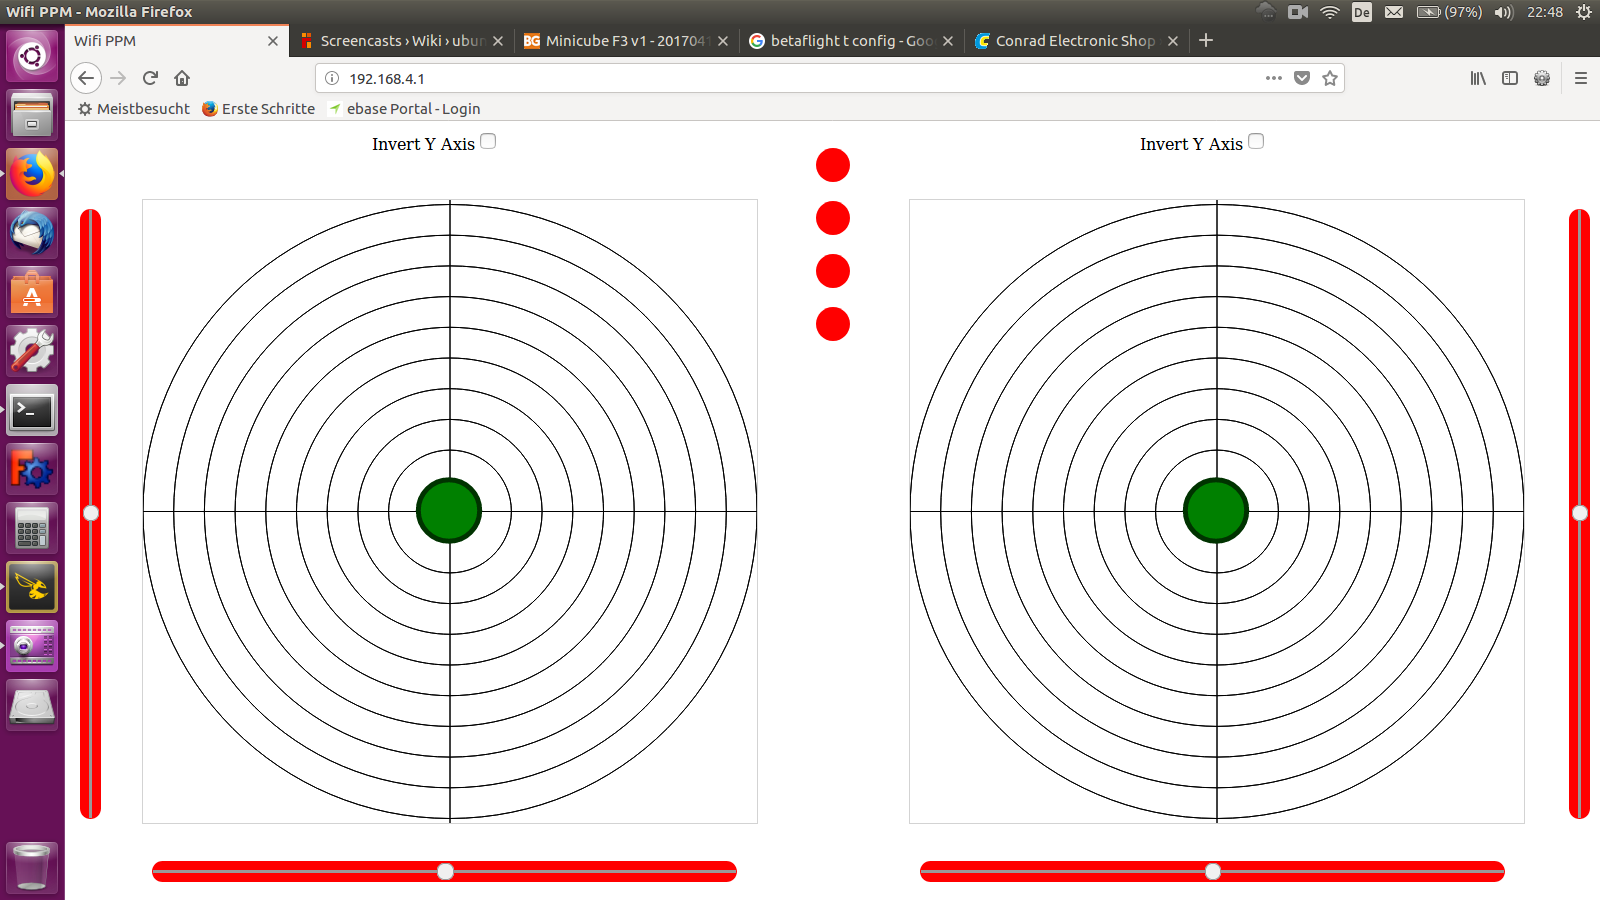The image size is (1600, 900).
Task: Go to the Firefox home page
Action: (182, 78)
